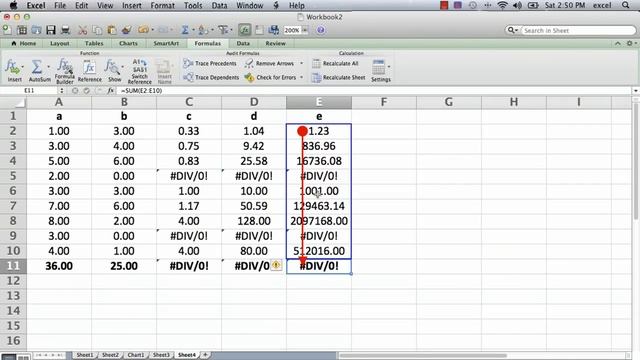Click Recalculate Sheet button
Image resolution: width=640 pixels, height=360 pixels.
(x=338, y=77)
